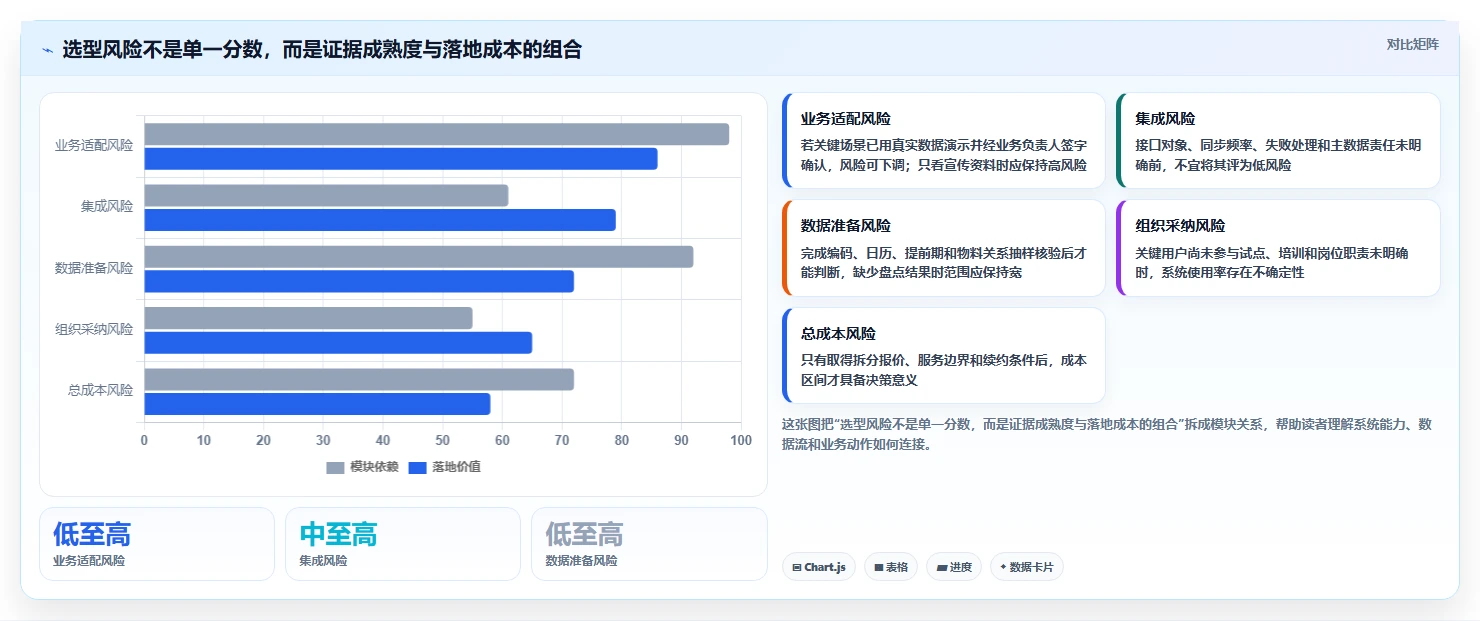Click the gray 模块依赖 bar for 集成风险
The height and width of the screenshot is (621, 1480).
pyautogui.click(x=326, y=195)
